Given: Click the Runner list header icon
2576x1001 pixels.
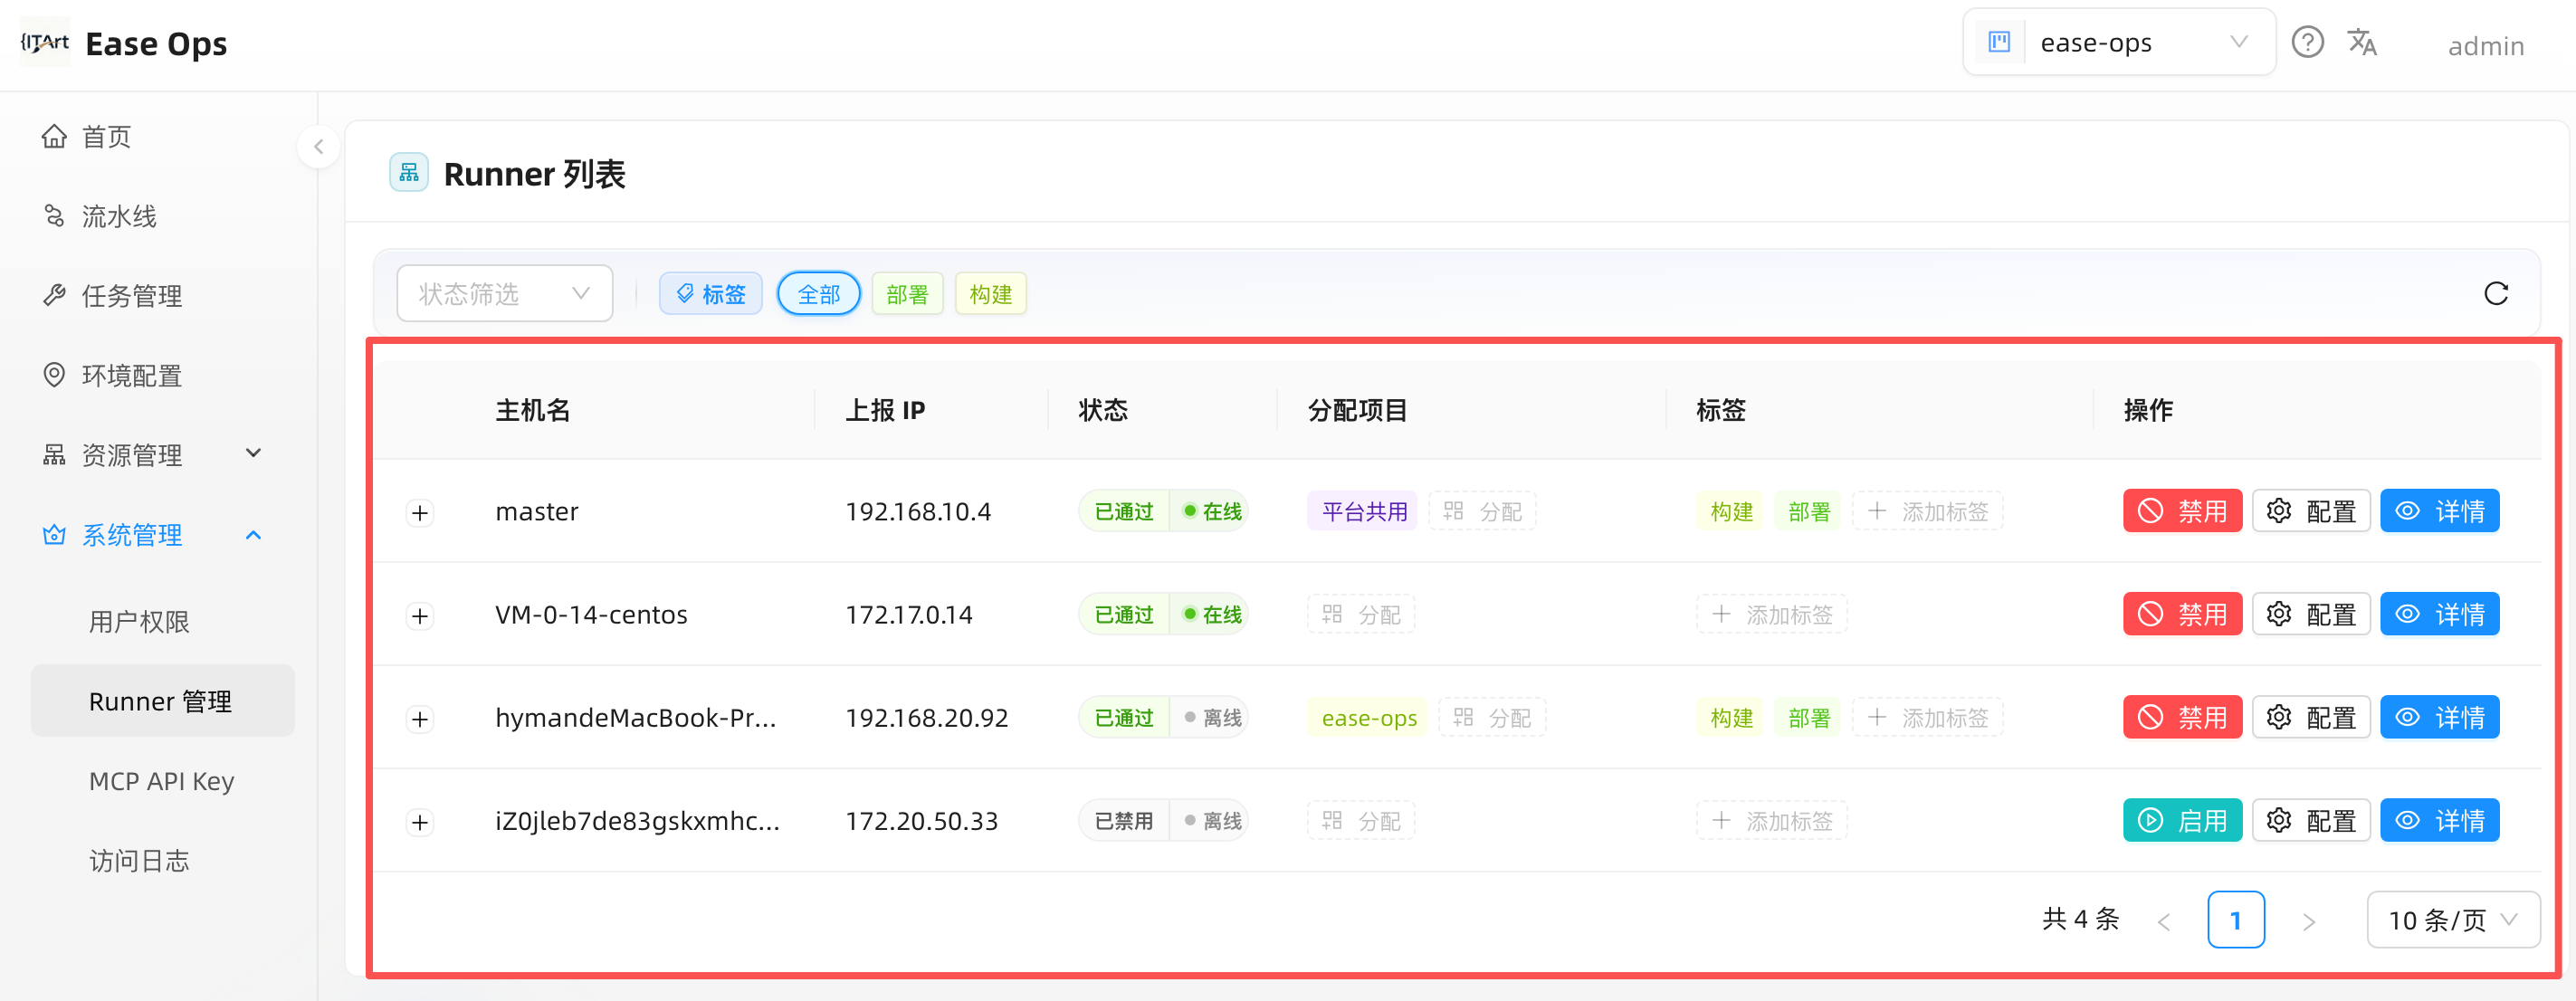Looking at the screenshot, I should [x=409, y=173].
